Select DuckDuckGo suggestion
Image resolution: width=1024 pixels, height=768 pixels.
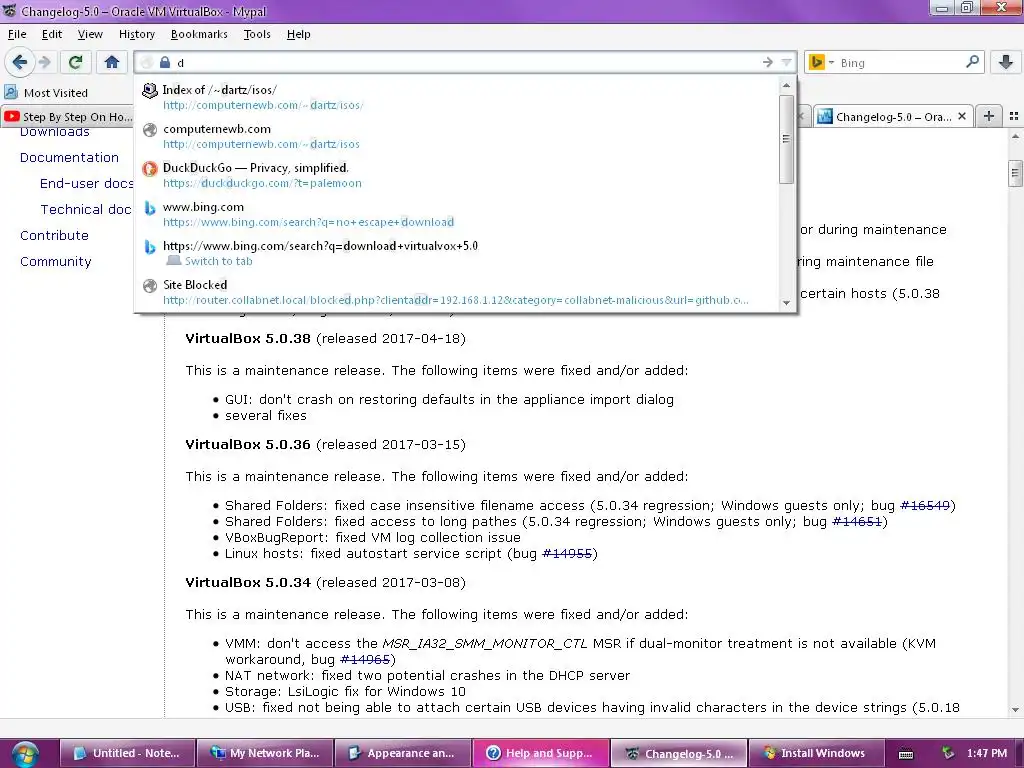click(456, 175)
